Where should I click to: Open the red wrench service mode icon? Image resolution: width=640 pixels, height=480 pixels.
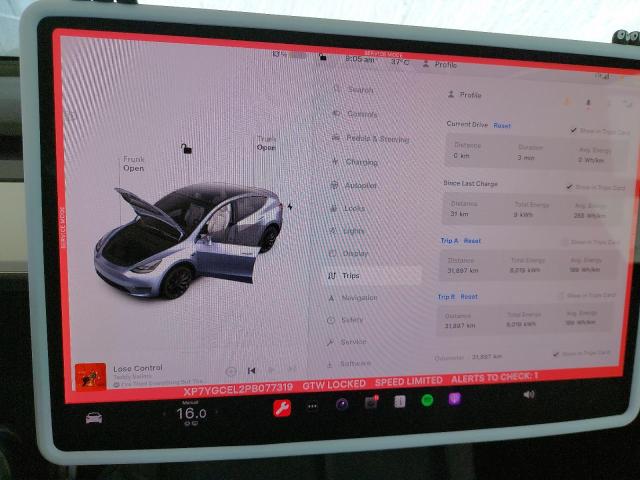point(282,409)
